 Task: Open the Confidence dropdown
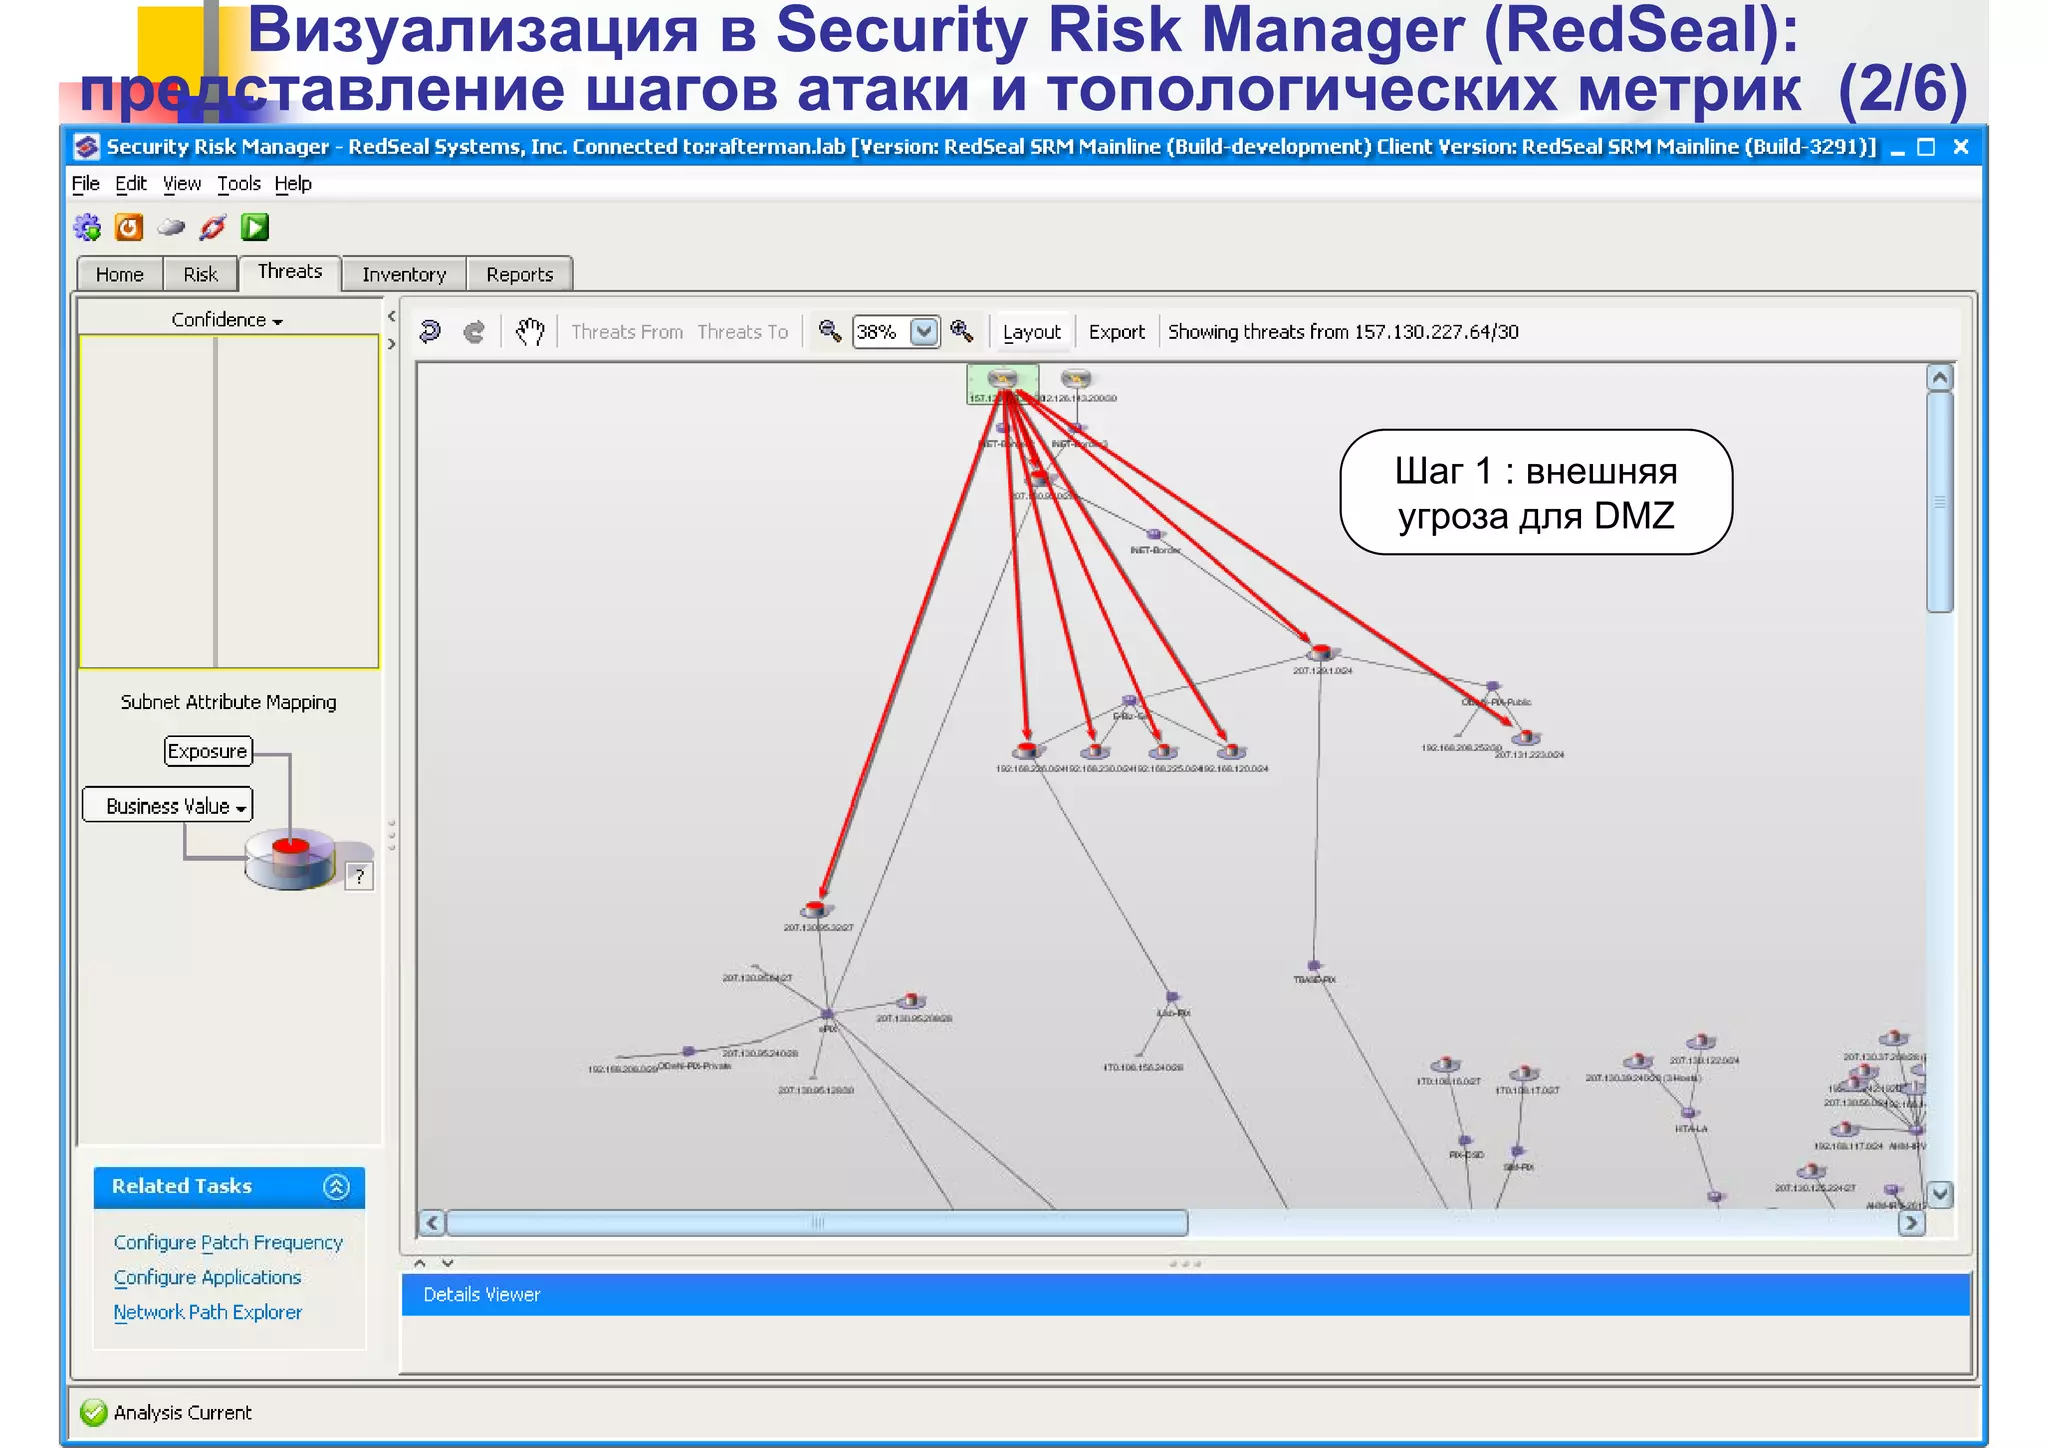click(x=227, y=320)
